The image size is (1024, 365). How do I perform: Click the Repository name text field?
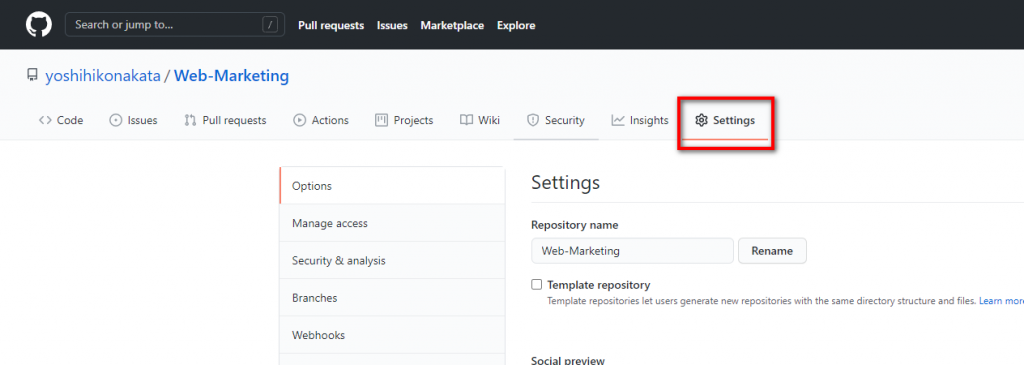(632, 251)
